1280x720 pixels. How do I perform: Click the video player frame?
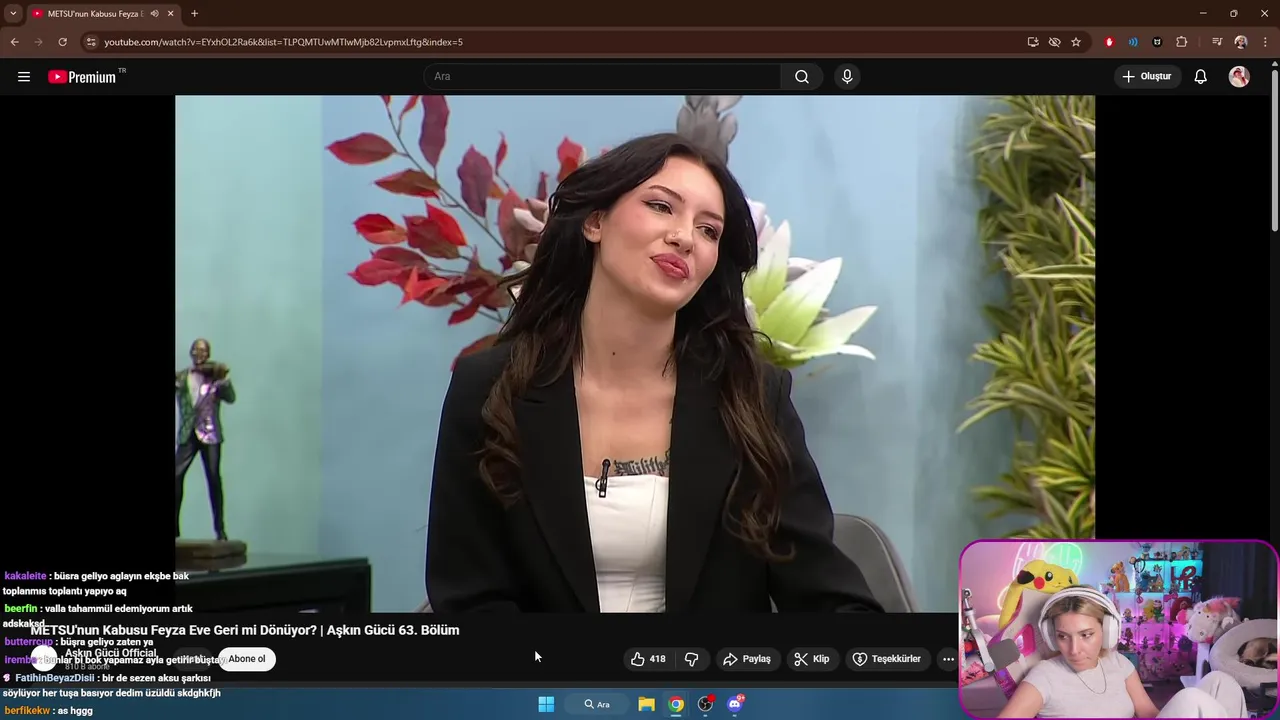click(635, 353)
